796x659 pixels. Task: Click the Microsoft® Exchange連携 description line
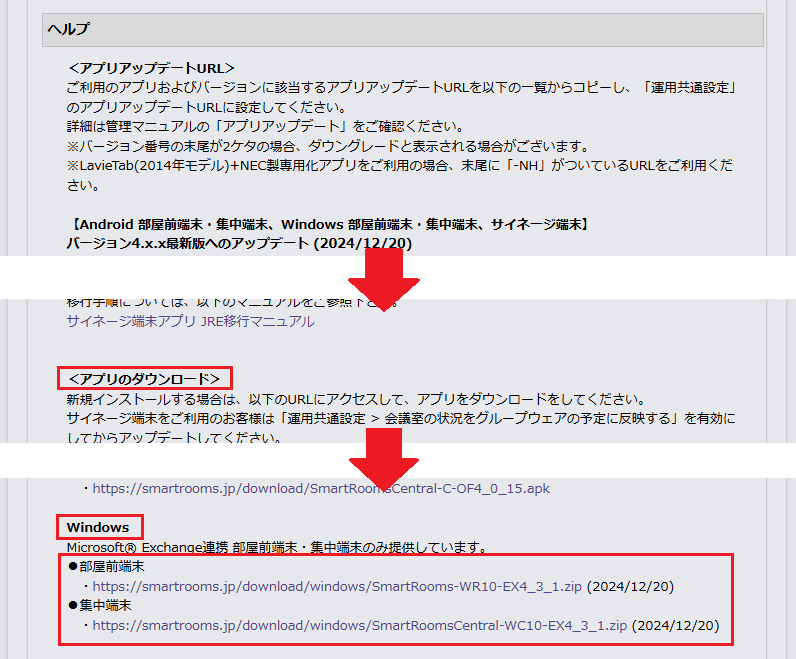click(x=276, y=547)
